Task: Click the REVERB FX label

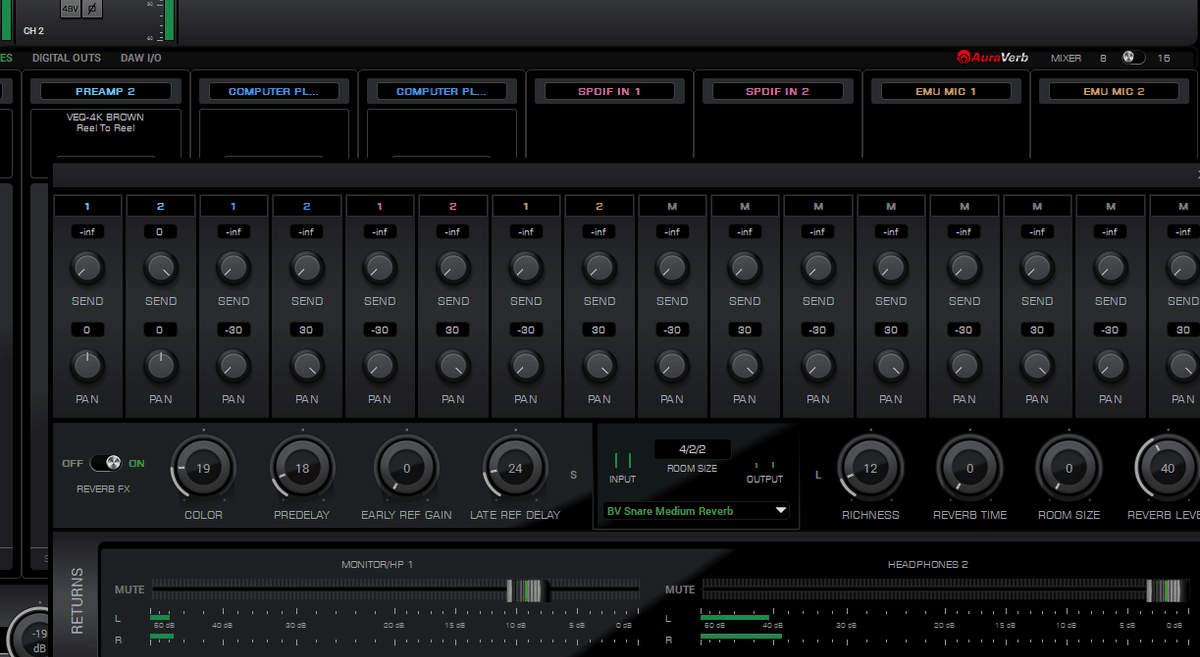Action: (105, 489)
